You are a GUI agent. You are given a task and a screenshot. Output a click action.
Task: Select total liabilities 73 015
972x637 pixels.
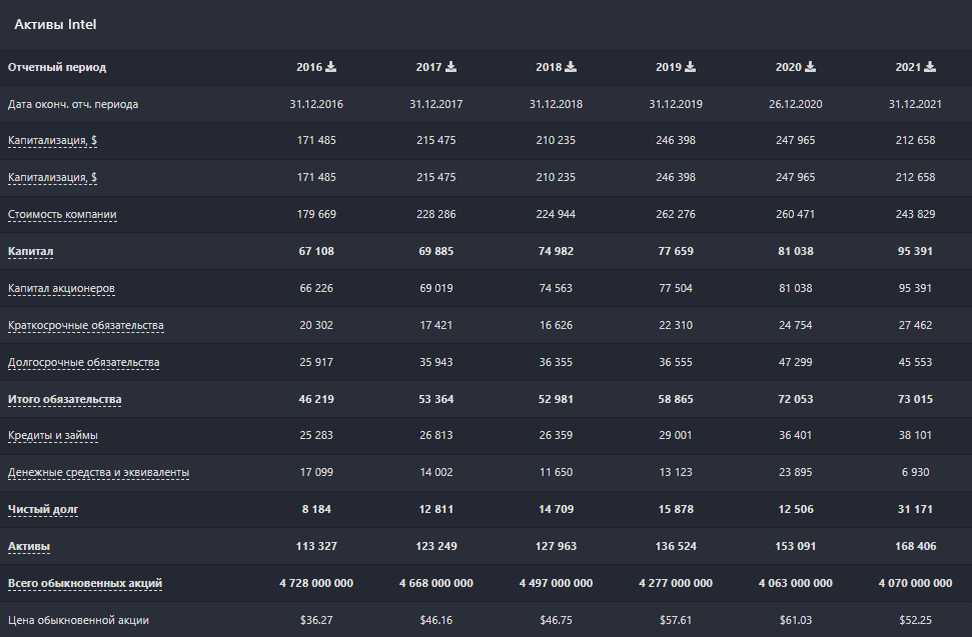pos(915,400)
